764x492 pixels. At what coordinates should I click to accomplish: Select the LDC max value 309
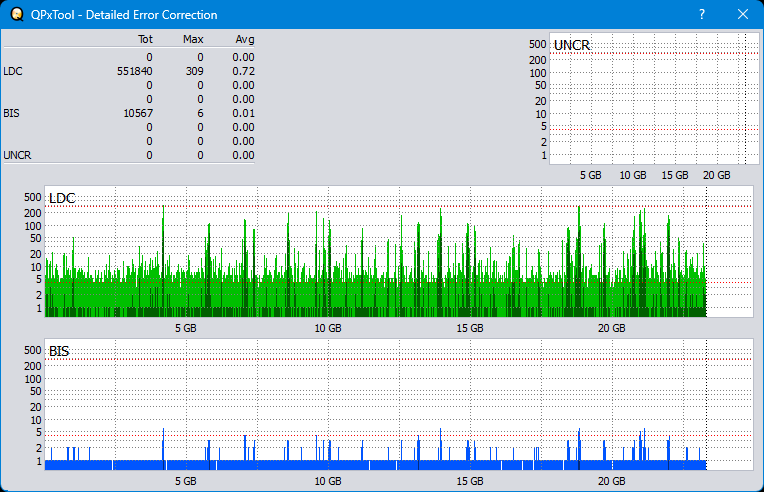pos(194,71)
